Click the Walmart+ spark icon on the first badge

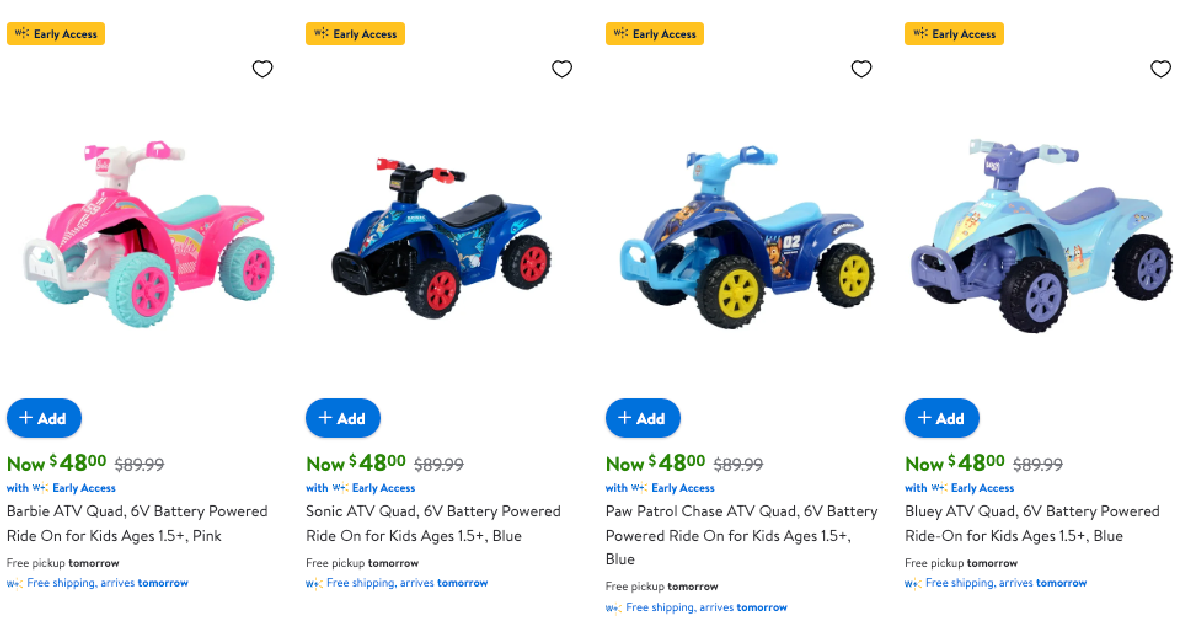pos(21,33)
